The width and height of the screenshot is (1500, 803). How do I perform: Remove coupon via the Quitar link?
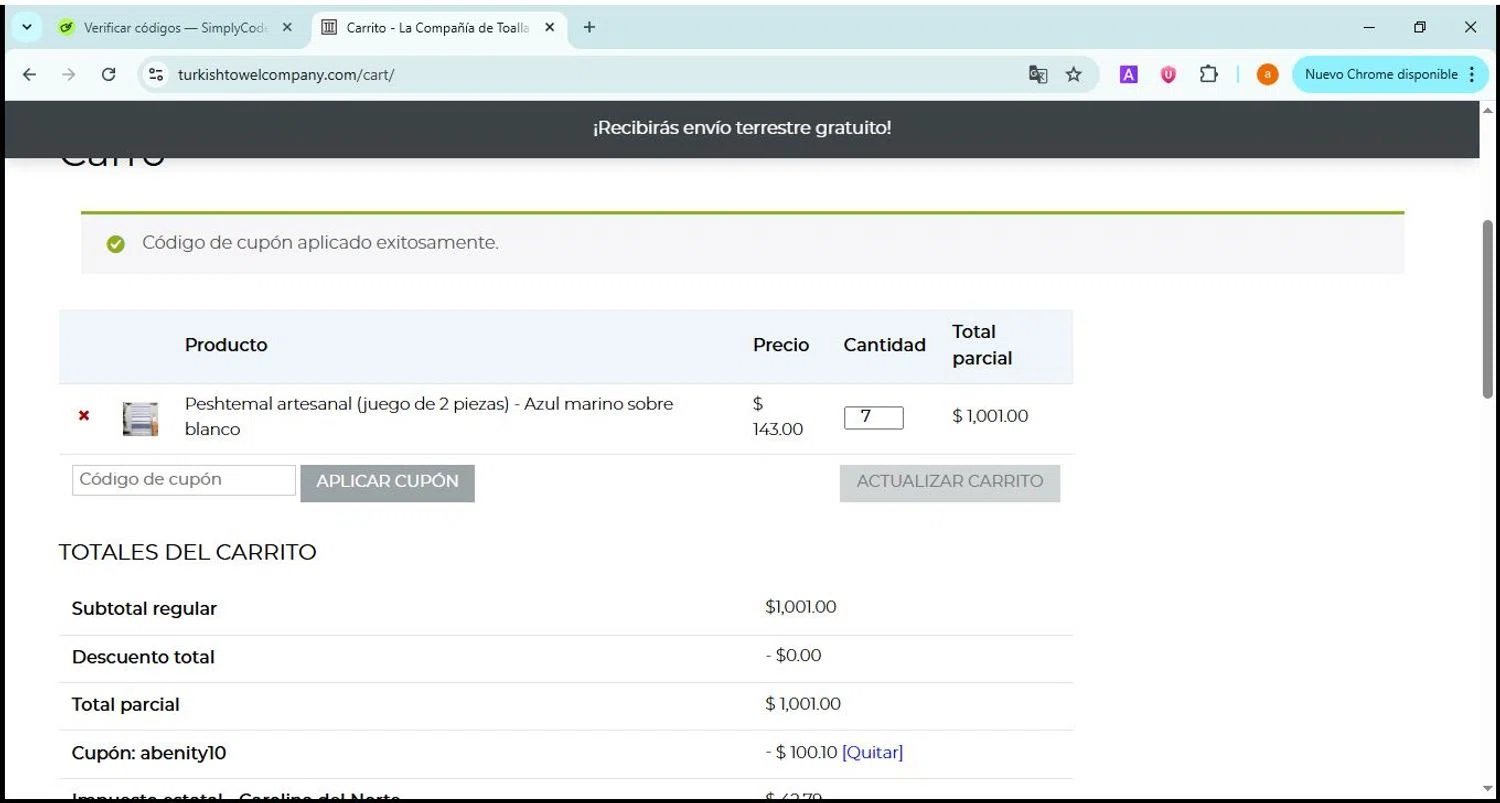872,753
